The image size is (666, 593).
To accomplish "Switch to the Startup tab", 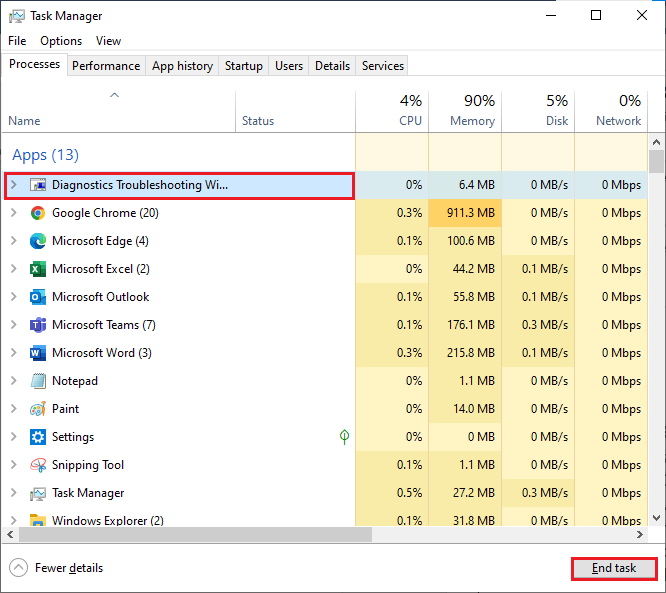I will tap(244, 66).
